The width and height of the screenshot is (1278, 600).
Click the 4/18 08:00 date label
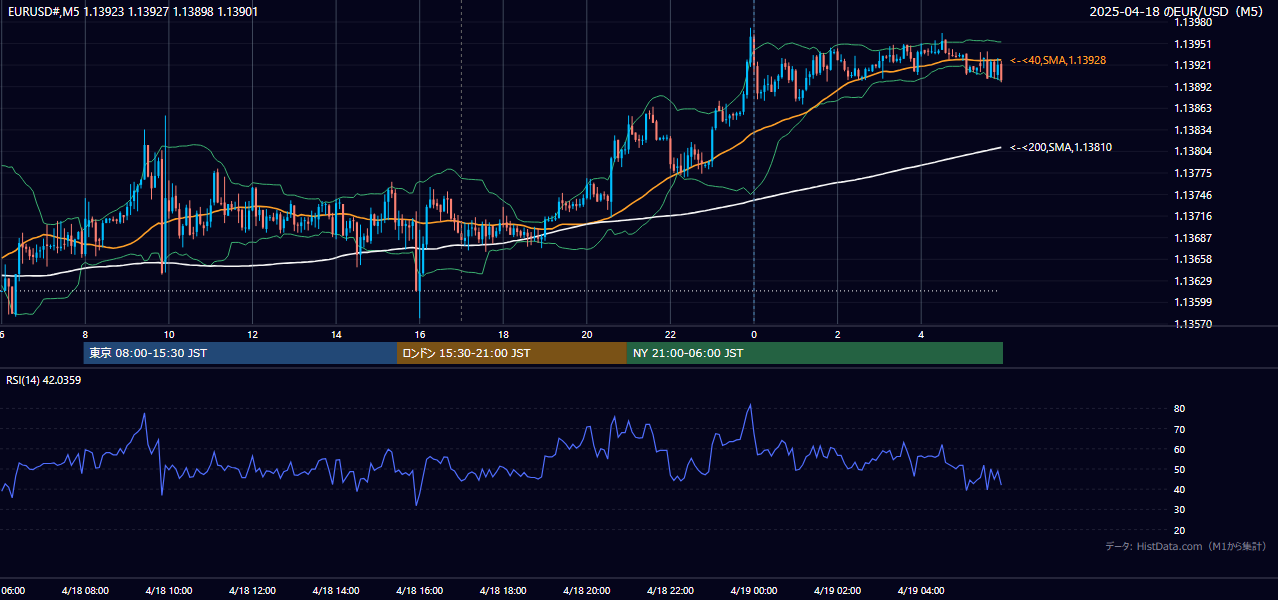(85, 590)
